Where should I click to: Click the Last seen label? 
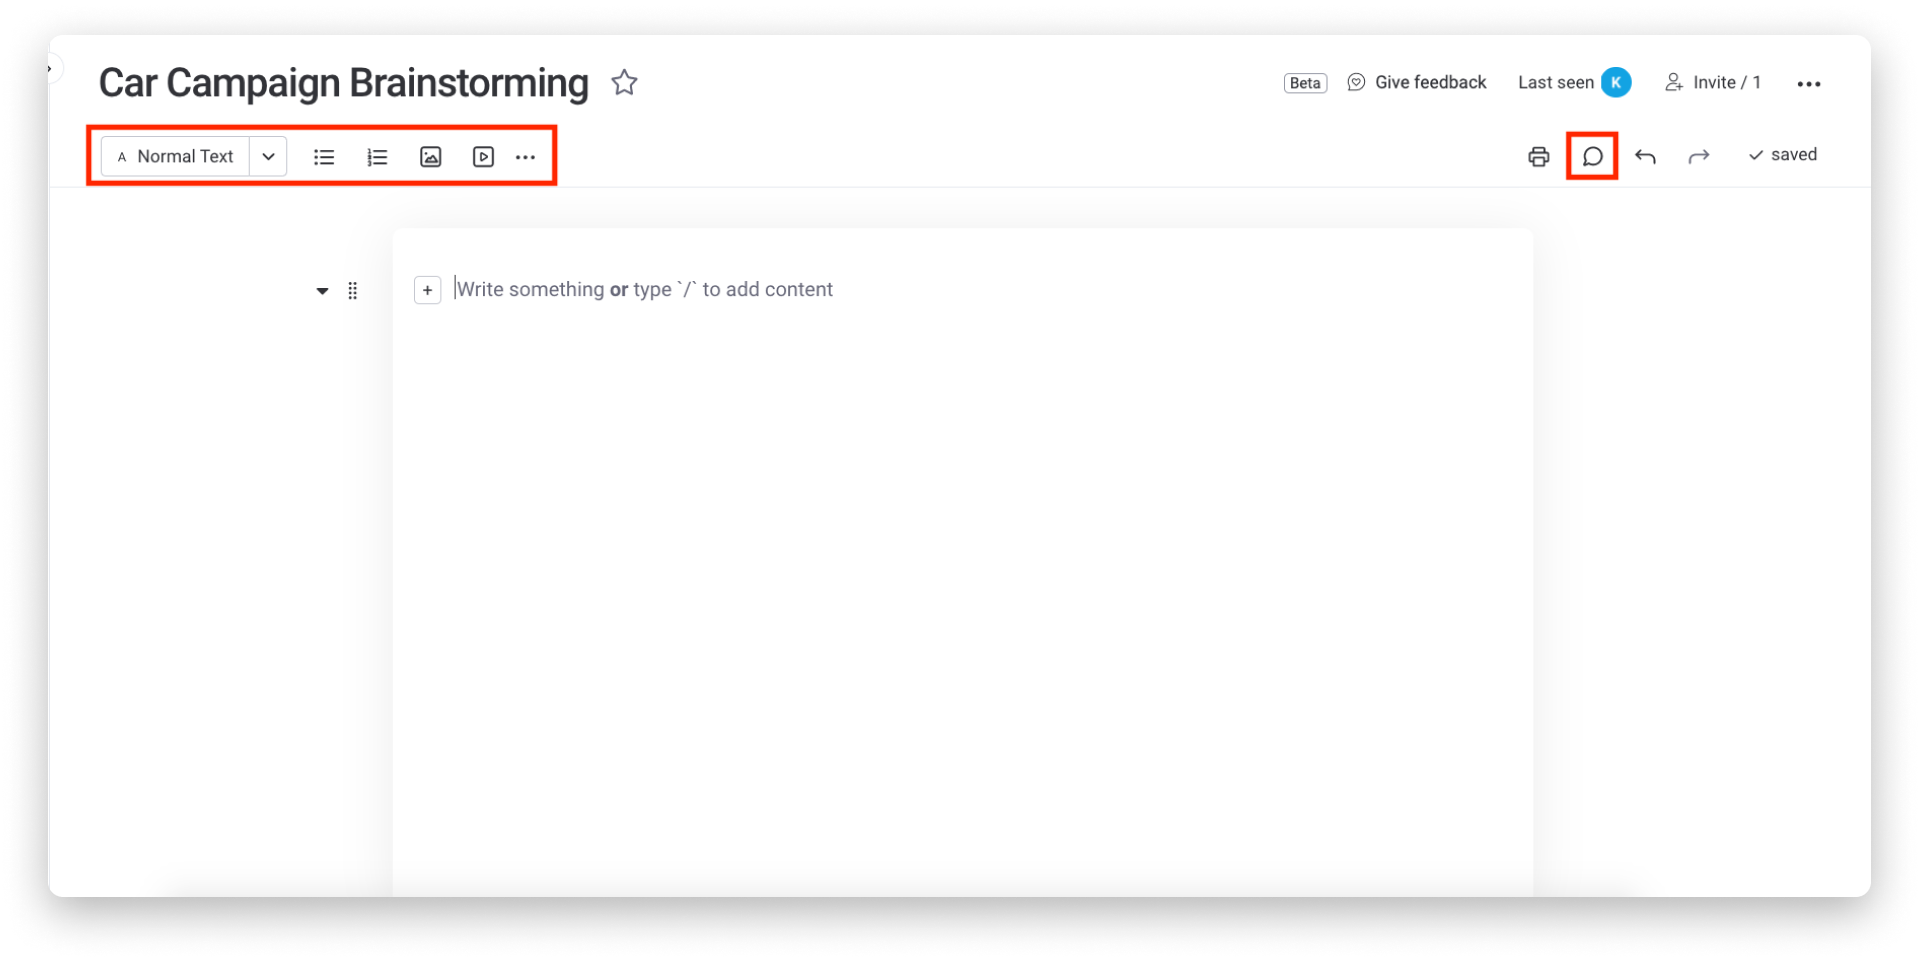click(1555, 82)
